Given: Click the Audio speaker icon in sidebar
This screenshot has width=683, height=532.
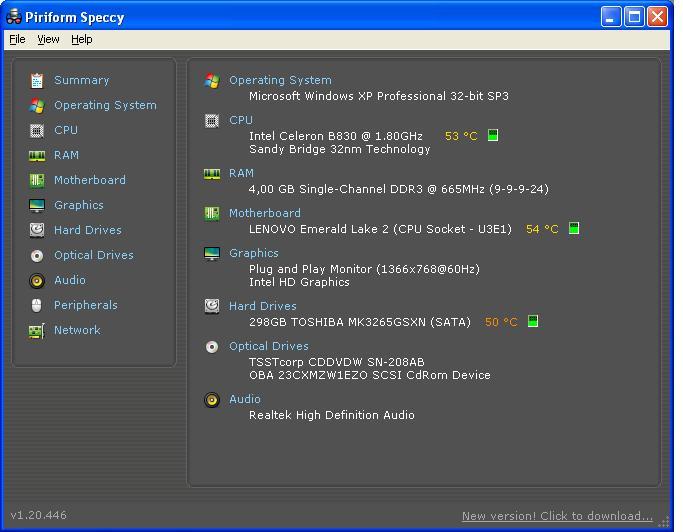Looking at the screenshot, I should coord(37,281).
